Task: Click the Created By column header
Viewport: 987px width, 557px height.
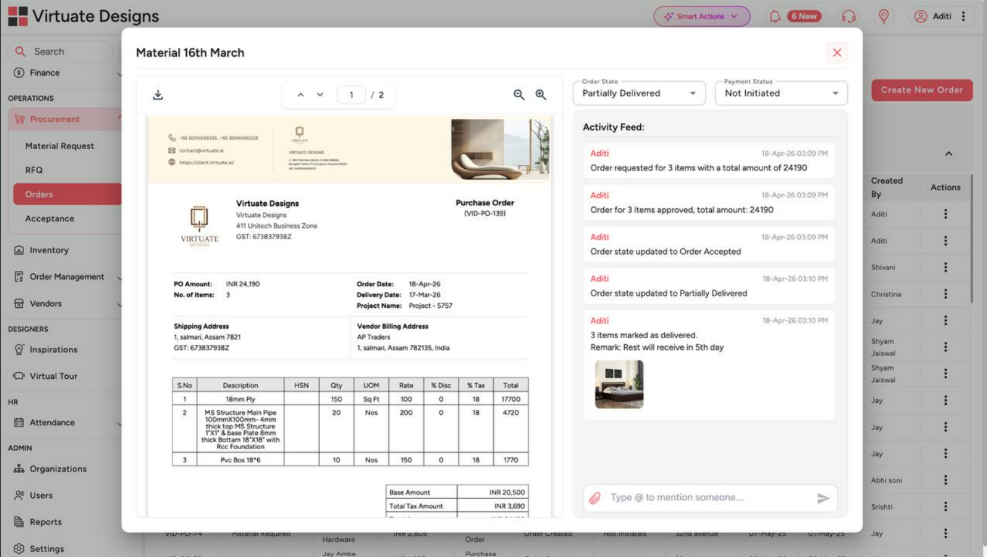Action: pos(886,188)
